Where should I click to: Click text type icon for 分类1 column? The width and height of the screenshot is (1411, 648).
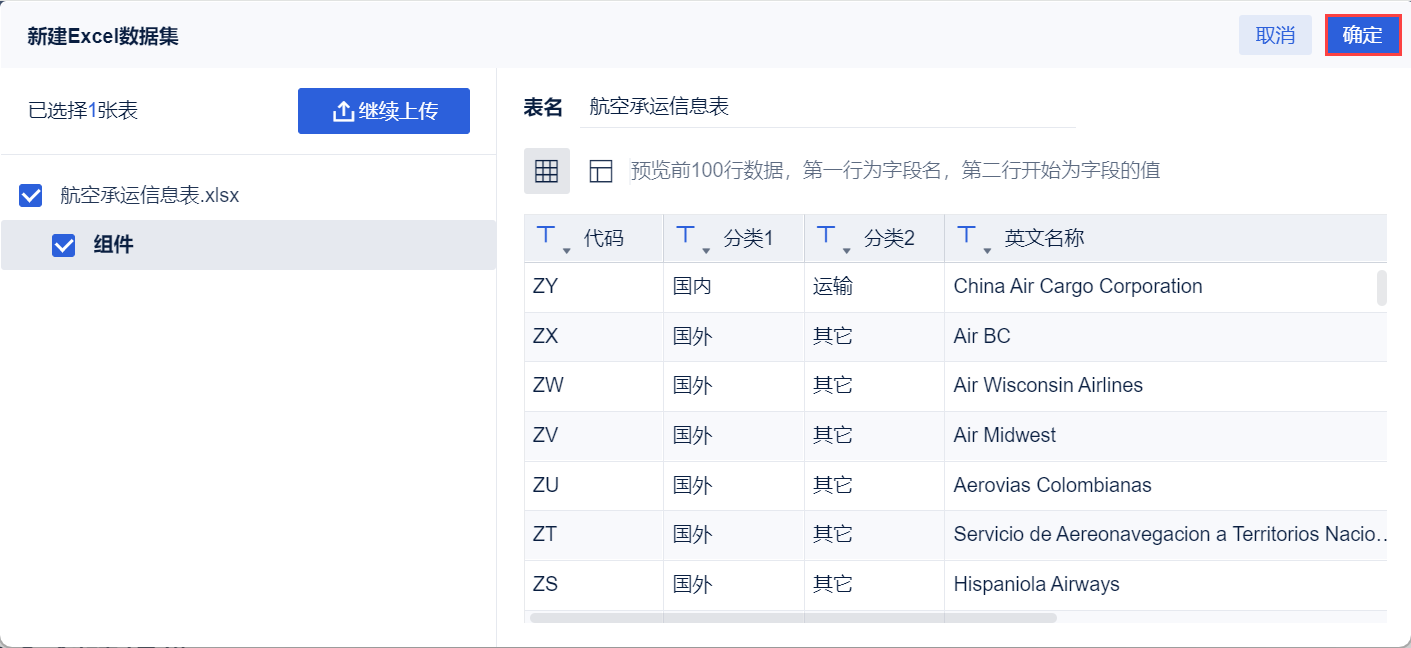686,235
